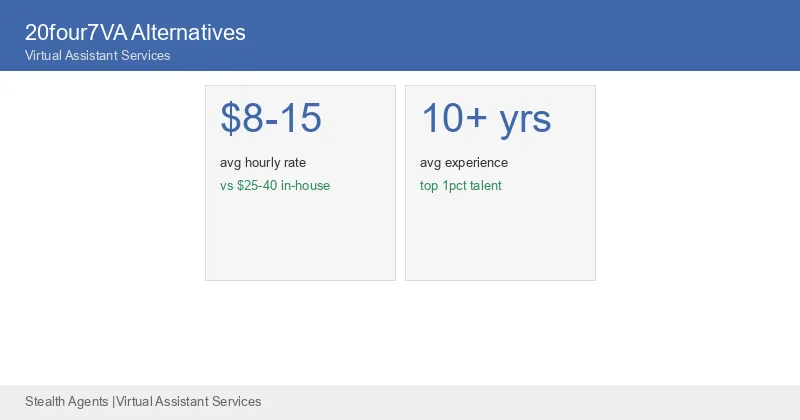Click Virtual Assistant Services in the footer
This screenshot has width=800, height=420.
pos(189,402)
